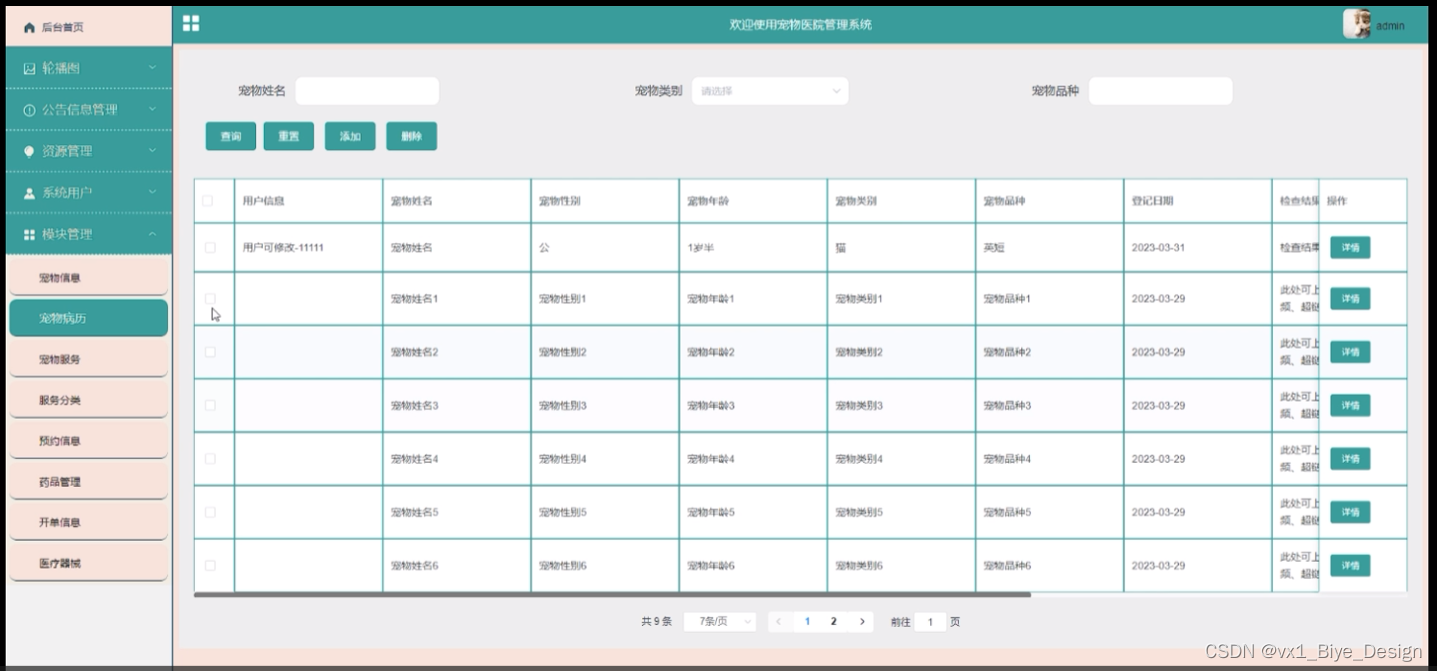The image size is (1437, 671).
Task: Check the row for 宠物姓名6
Action: point(210,566)
